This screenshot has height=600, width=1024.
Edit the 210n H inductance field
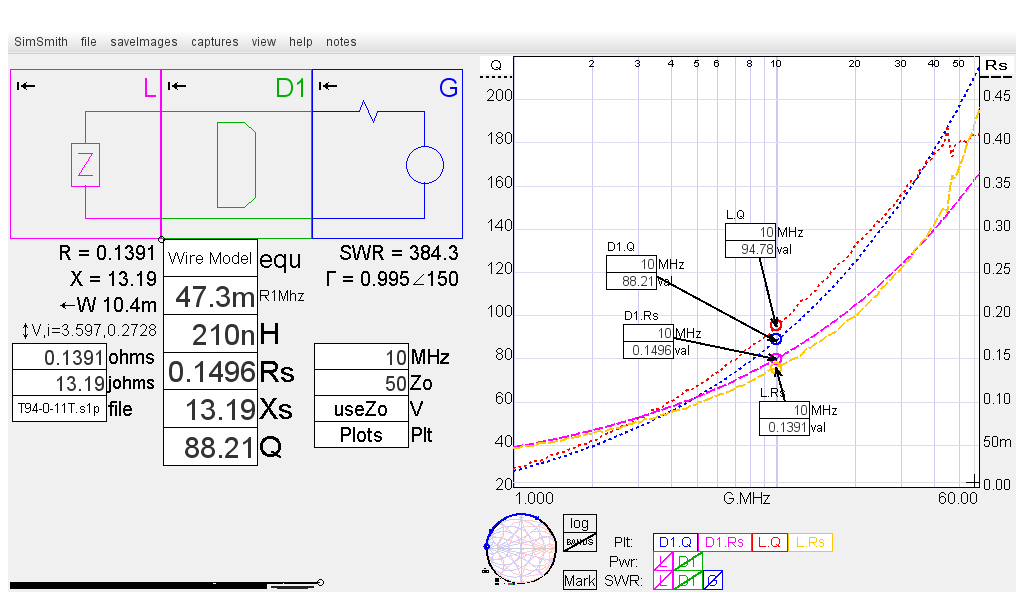click(x=210, y=334)
